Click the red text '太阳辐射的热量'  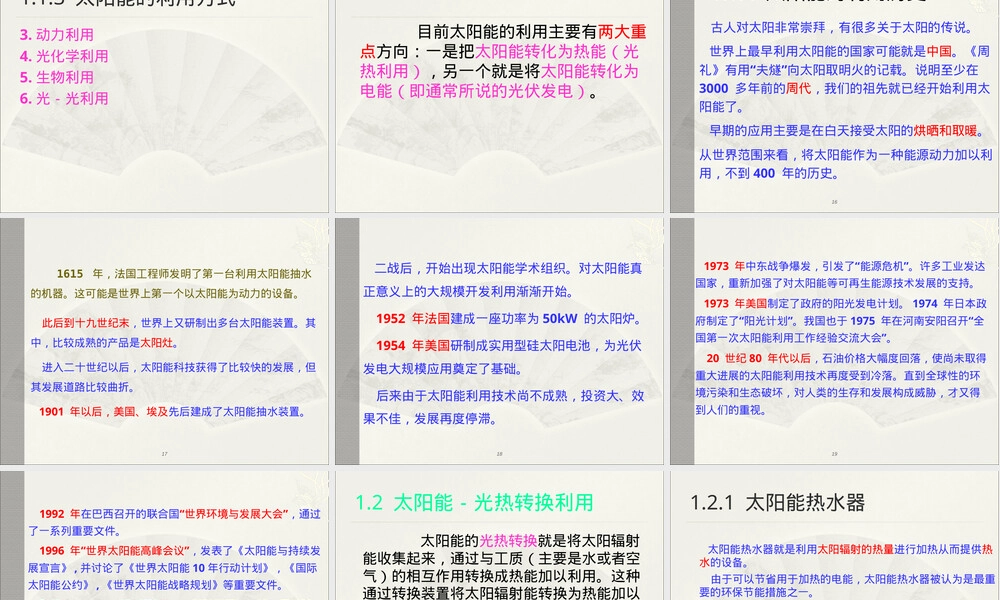855,549
